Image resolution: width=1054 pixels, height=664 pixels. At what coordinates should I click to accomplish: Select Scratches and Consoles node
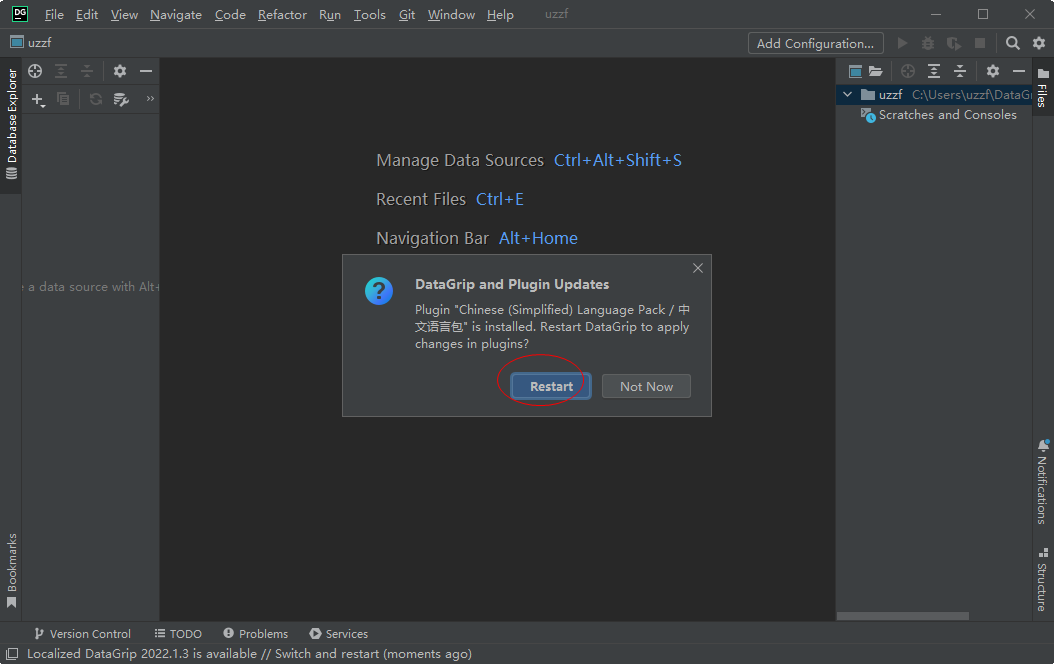(x=938, y=115)
